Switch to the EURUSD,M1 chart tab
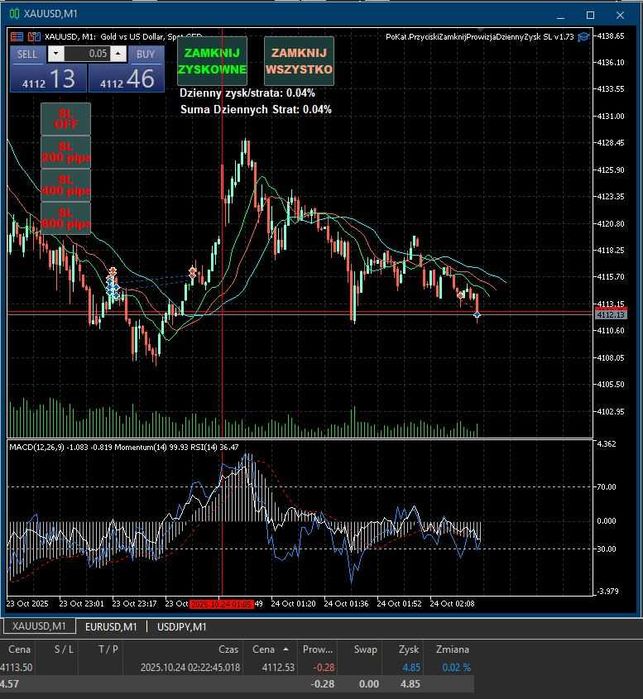643x699 pixels. (x=111, y=627)
